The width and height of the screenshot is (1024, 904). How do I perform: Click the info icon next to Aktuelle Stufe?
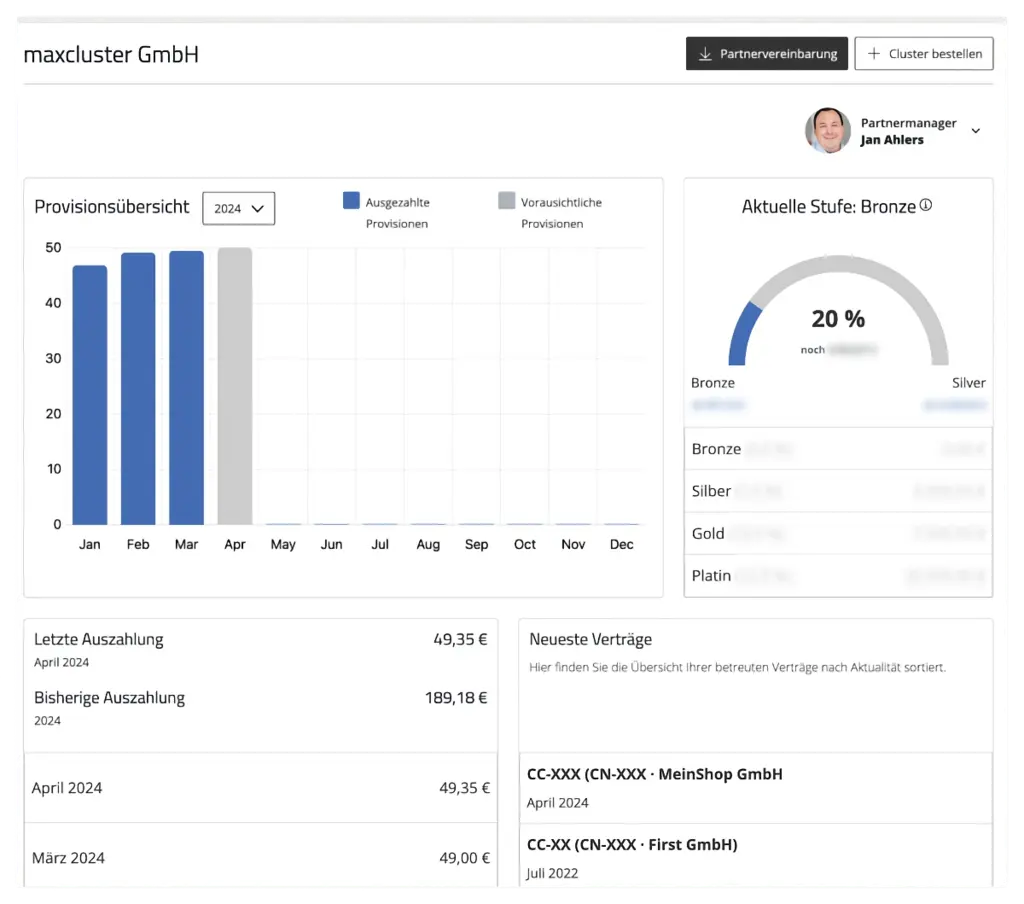[x=926, y=205]
